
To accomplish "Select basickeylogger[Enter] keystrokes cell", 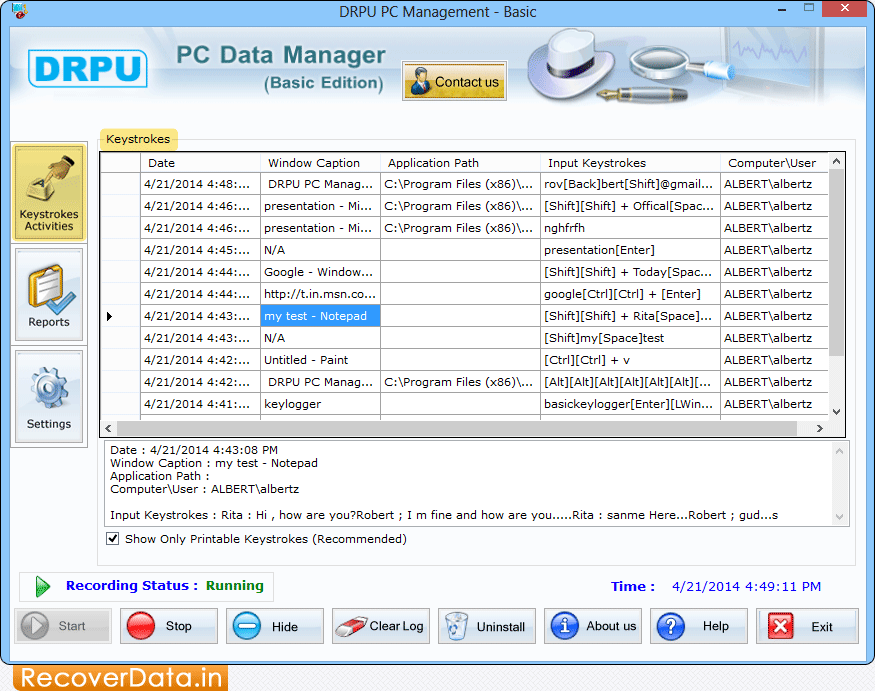I will coord(630,404).
